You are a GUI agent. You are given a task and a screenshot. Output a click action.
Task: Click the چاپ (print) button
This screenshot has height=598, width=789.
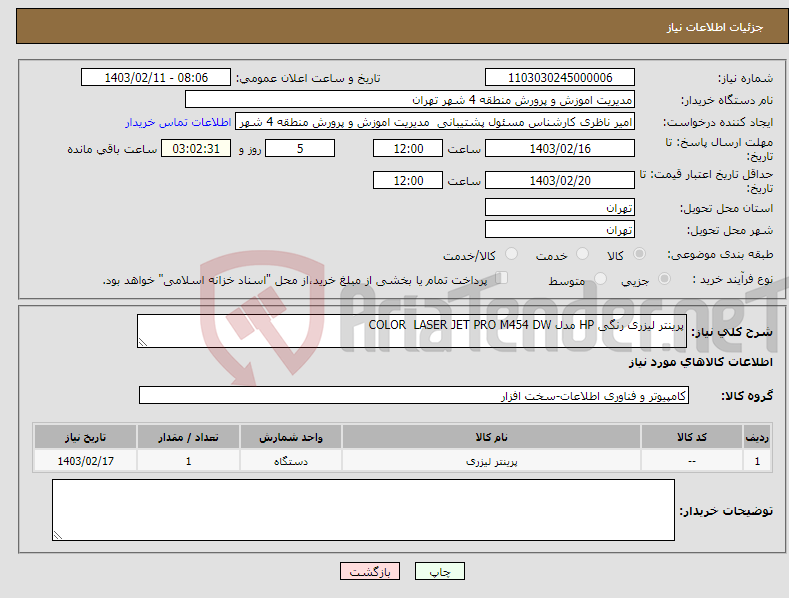(x=439, y=571)
